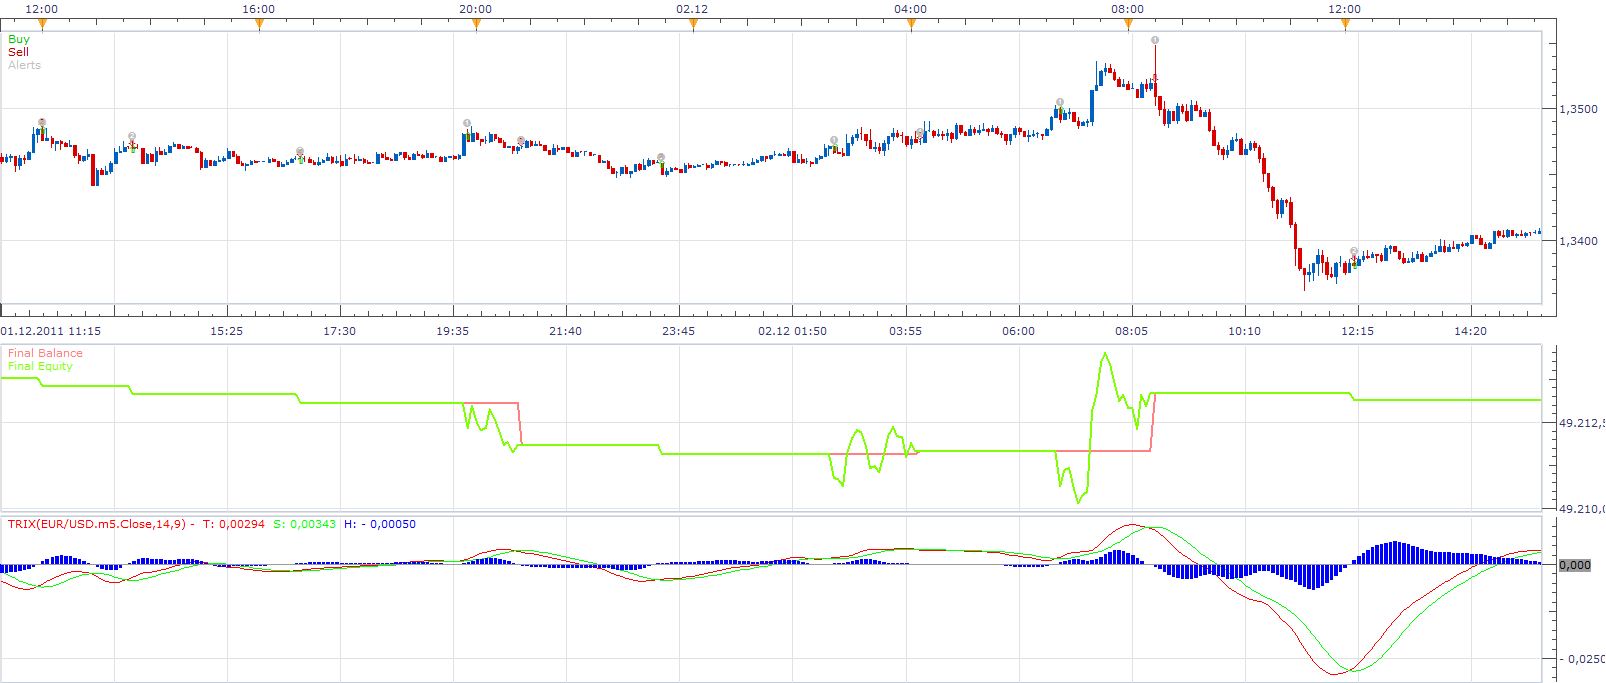Click the 0,000 level on TRIX axis
1606x683 pixels.
coord(1575,565)
